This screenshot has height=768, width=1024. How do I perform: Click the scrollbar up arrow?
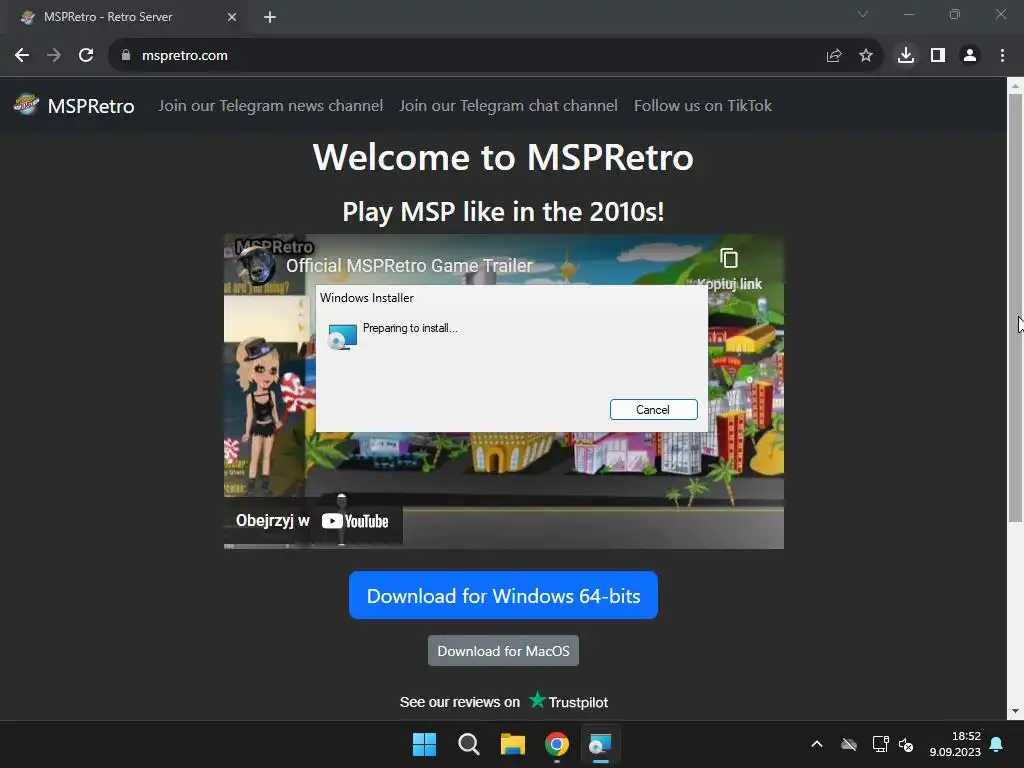[x=1015, y=86]
